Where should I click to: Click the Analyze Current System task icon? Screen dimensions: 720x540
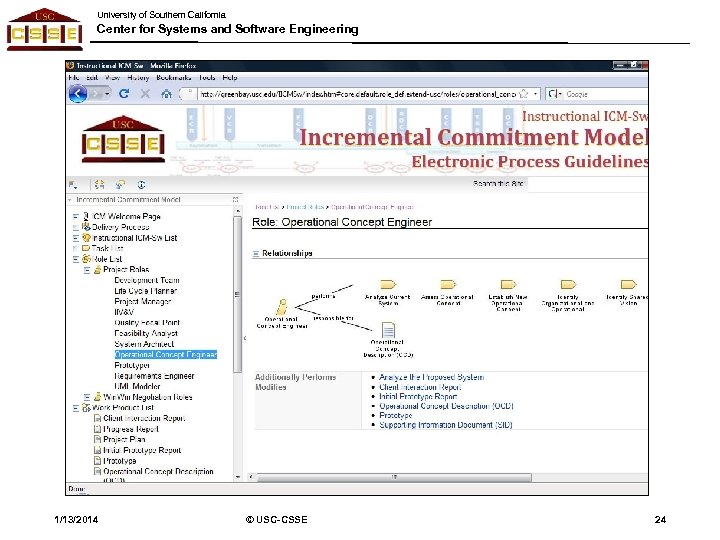[388, 285]
